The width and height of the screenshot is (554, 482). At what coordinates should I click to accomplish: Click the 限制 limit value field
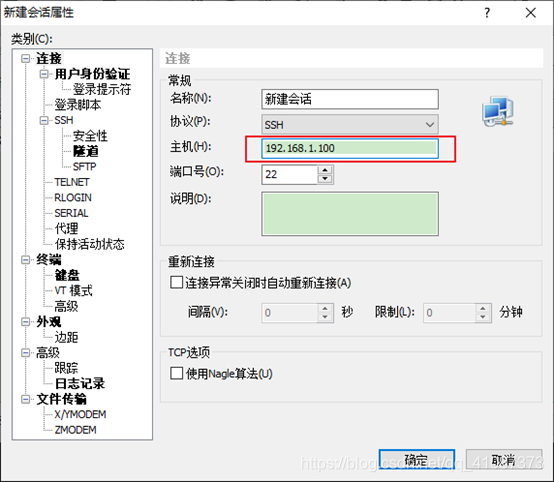pos(449,313)
